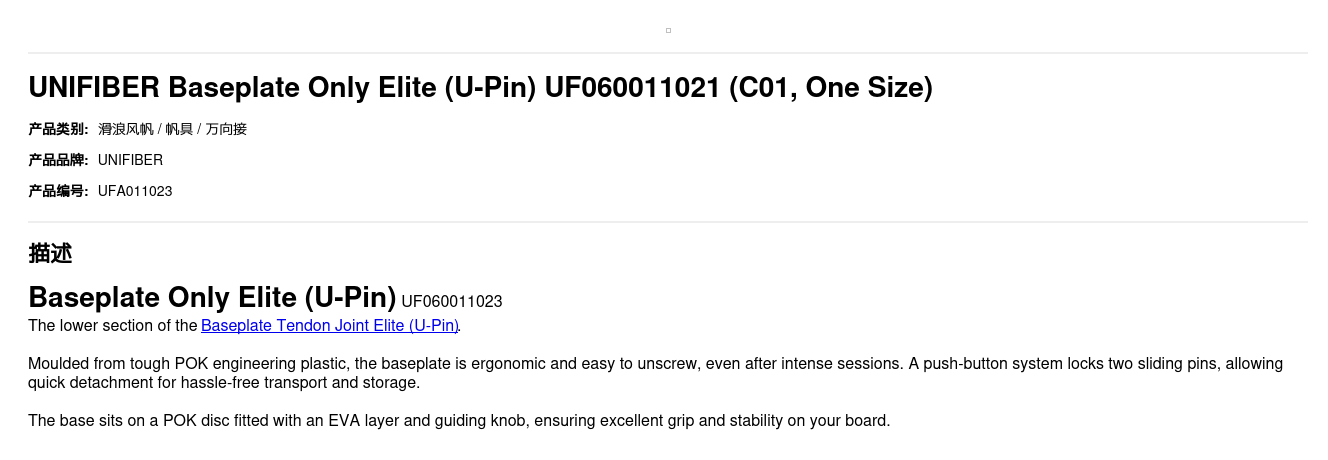
Task: Click the paragraph starting 'The base sits'
Action: pyautogui.click(x=458, y=421)
